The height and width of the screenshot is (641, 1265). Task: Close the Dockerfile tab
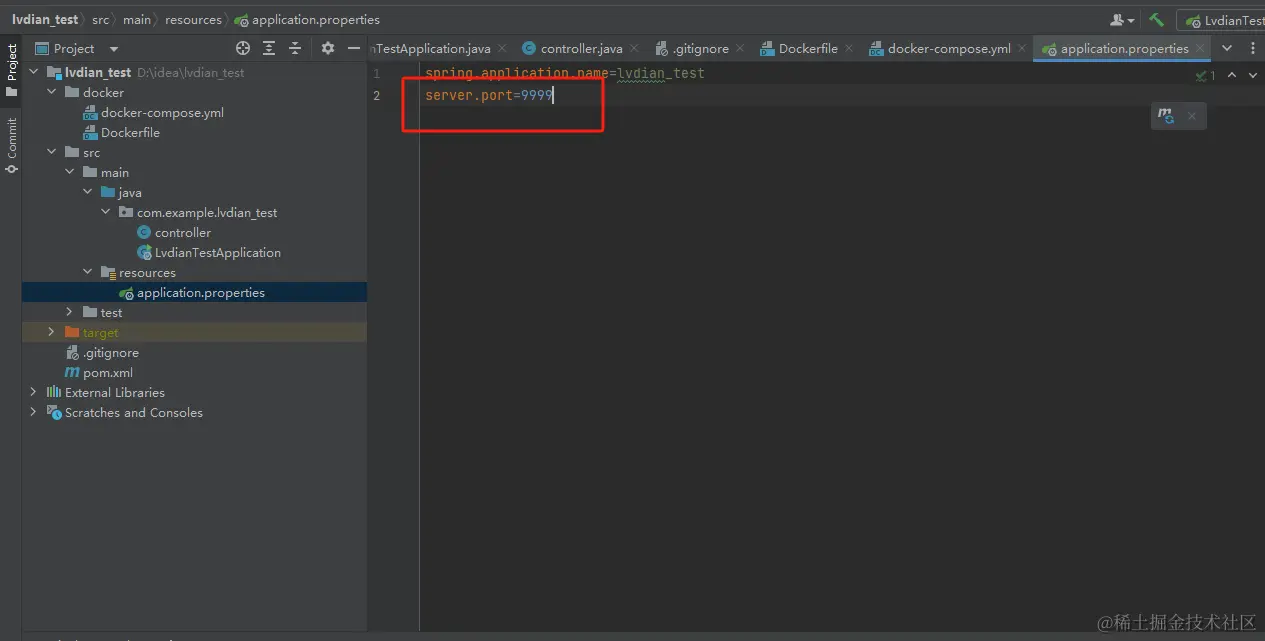(849, 48)
